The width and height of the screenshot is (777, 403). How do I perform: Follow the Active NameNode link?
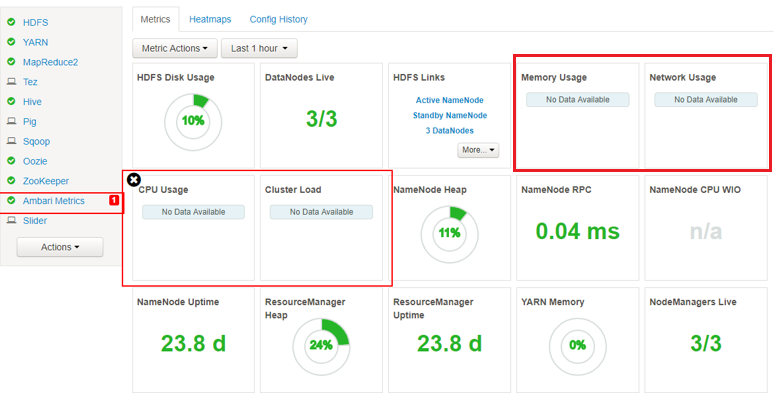(x=450, y=100)
